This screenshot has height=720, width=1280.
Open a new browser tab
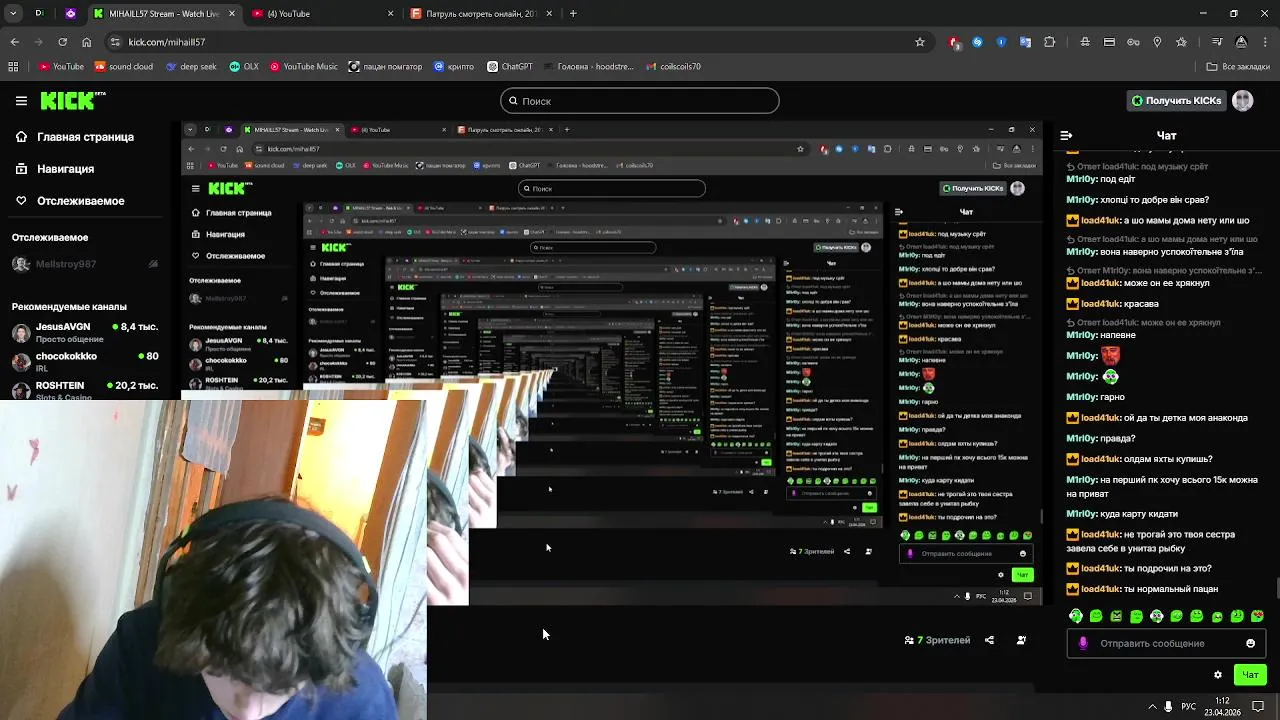point(573,14)
